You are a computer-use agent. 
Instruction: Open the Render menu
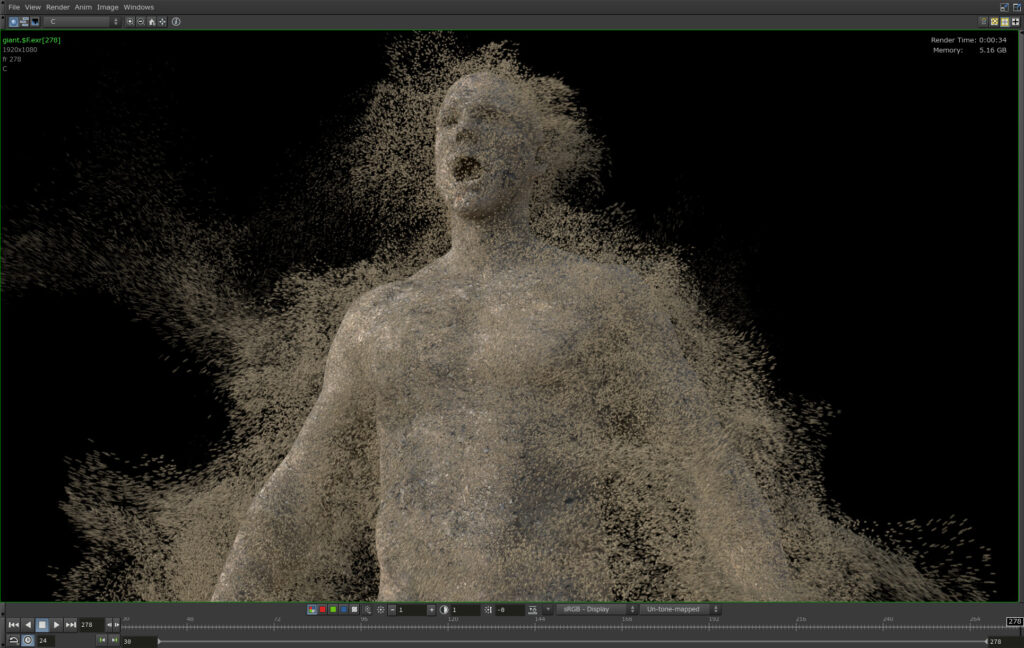pos(58,7)
